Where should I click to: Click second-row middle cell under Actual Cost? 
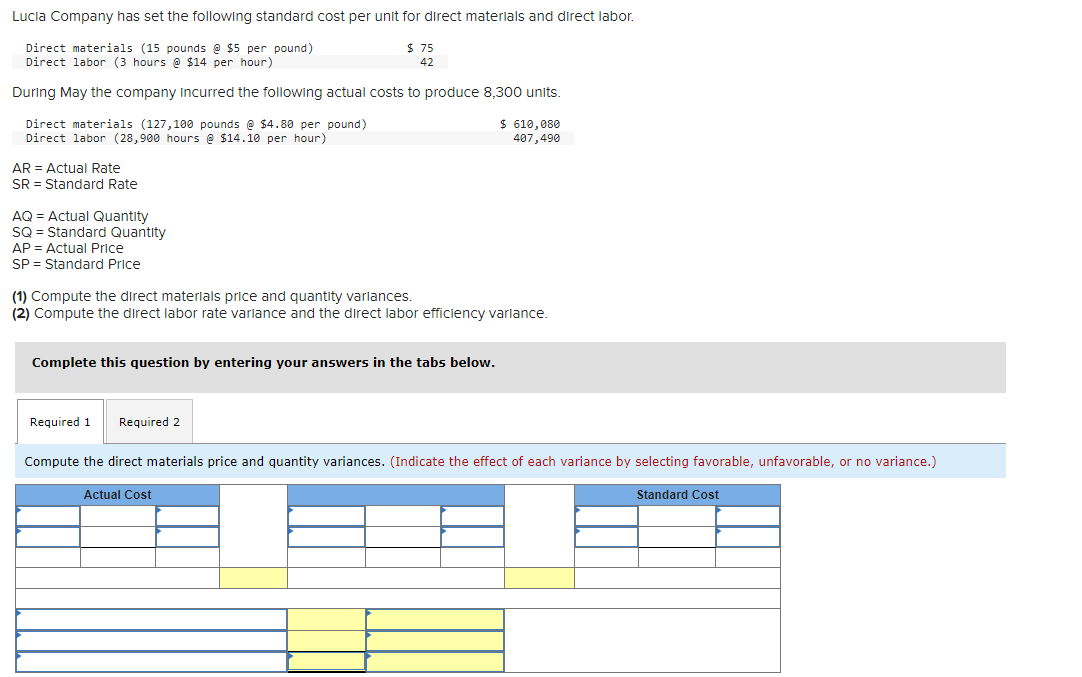[118, 537]
